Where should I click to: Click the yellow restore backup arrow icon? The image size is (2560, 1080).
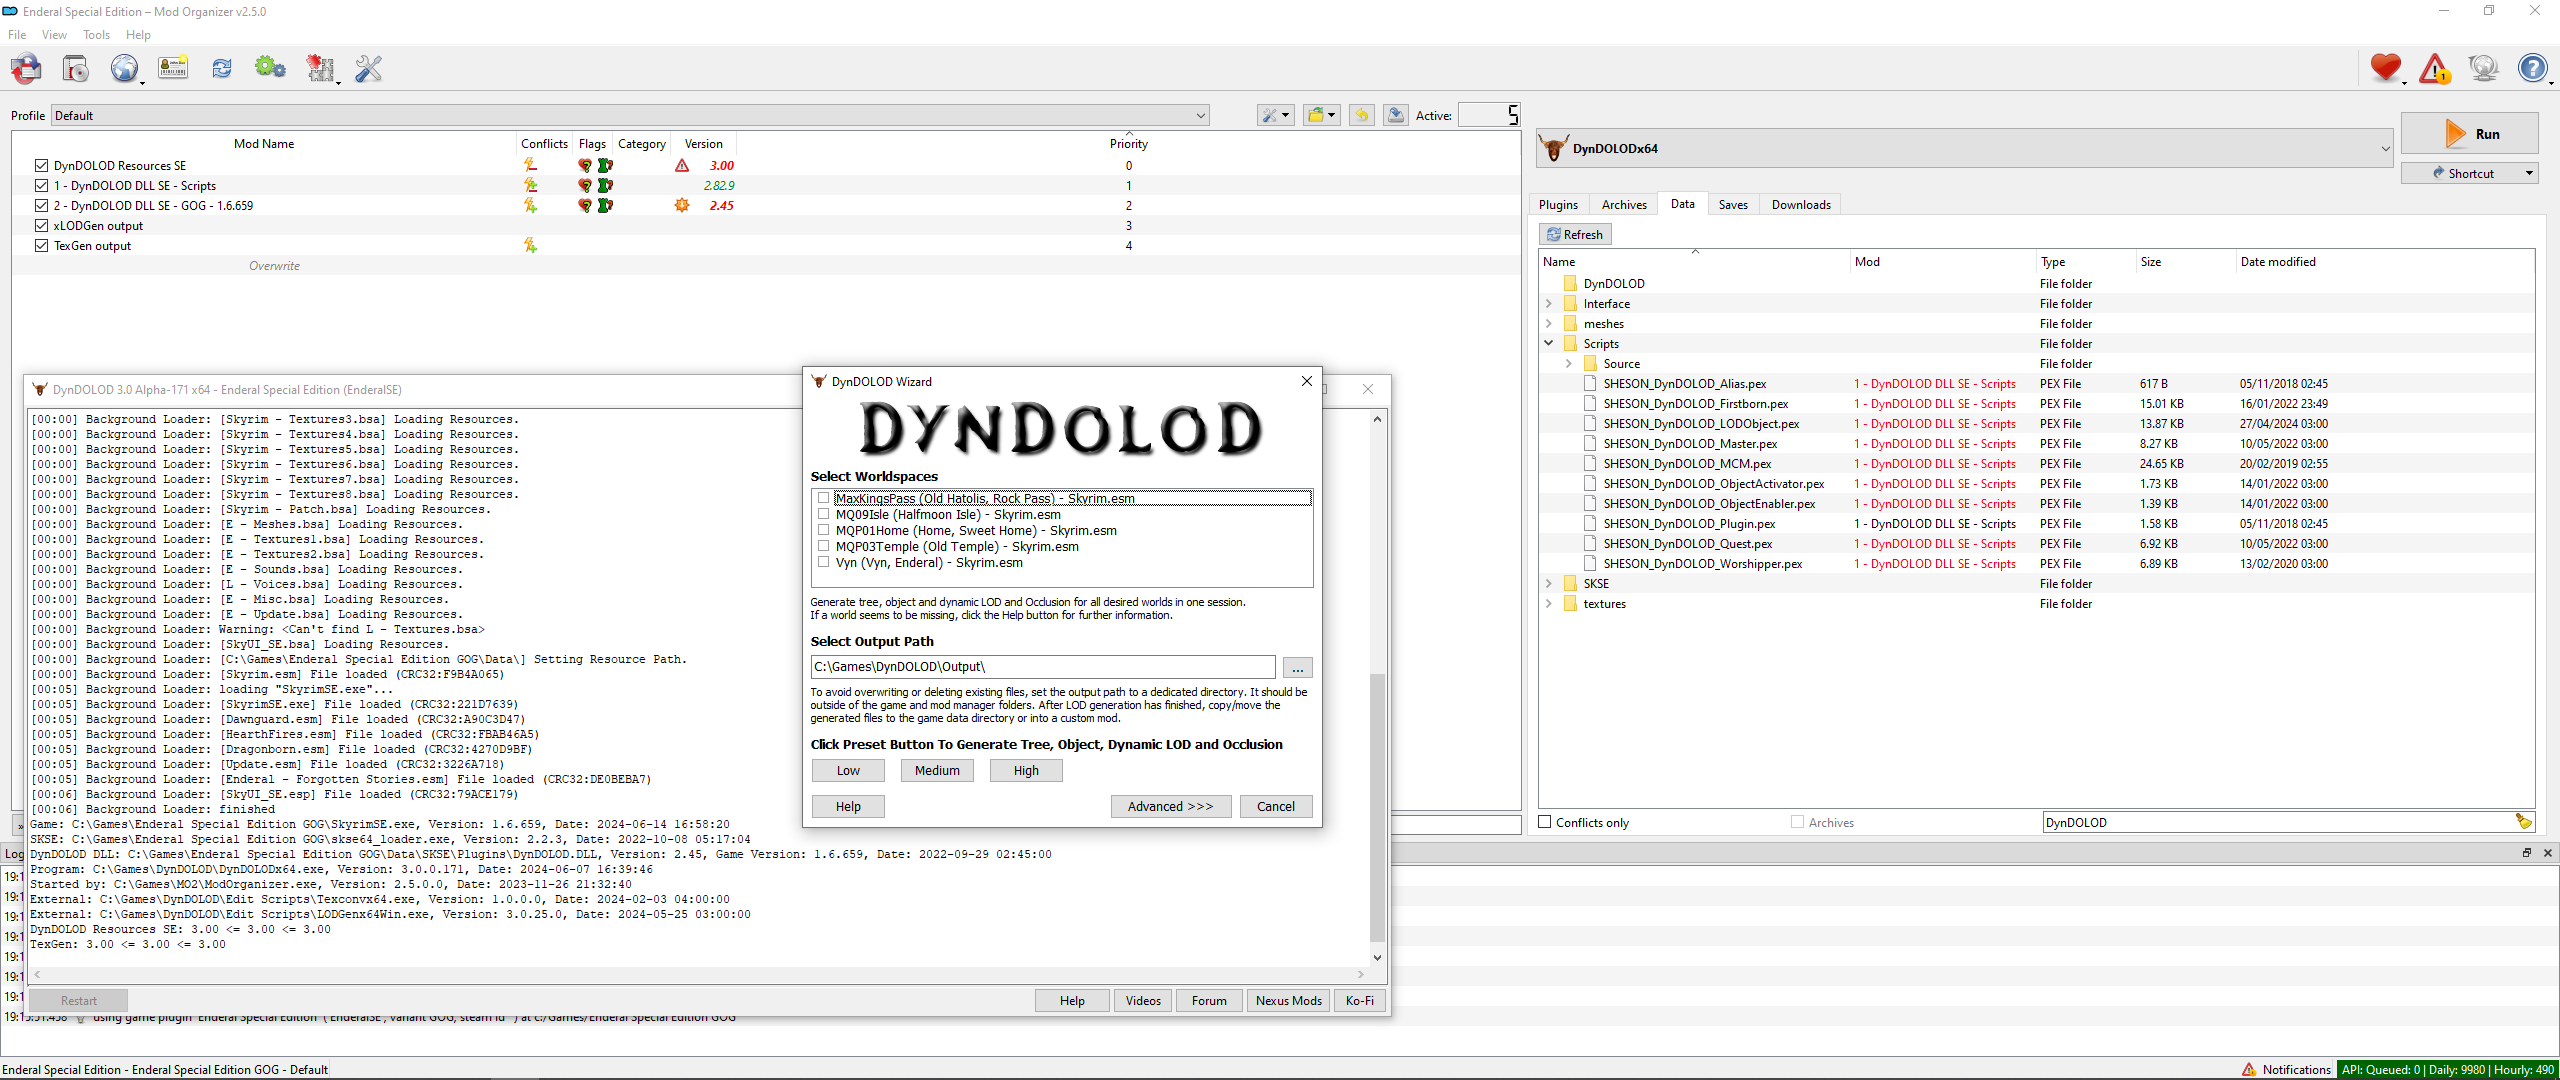[1361, 115]
